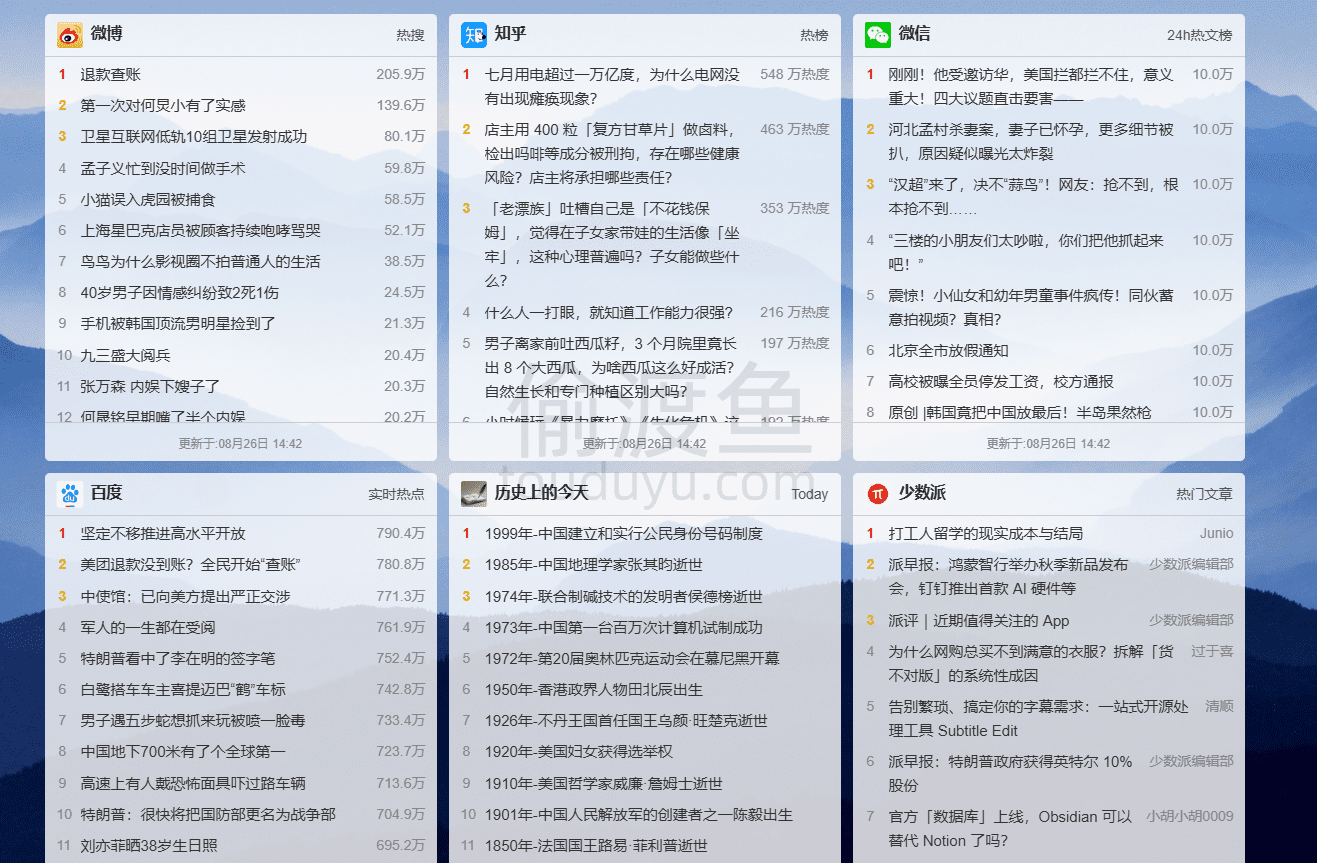Open 卫星互联网低轨10组卫星发射成功
The image size is (1317, 863).
coord(194,136)
